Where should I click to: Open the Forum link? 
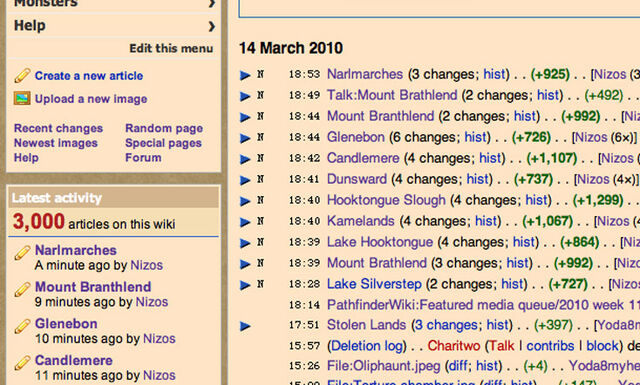pos(143,158)
